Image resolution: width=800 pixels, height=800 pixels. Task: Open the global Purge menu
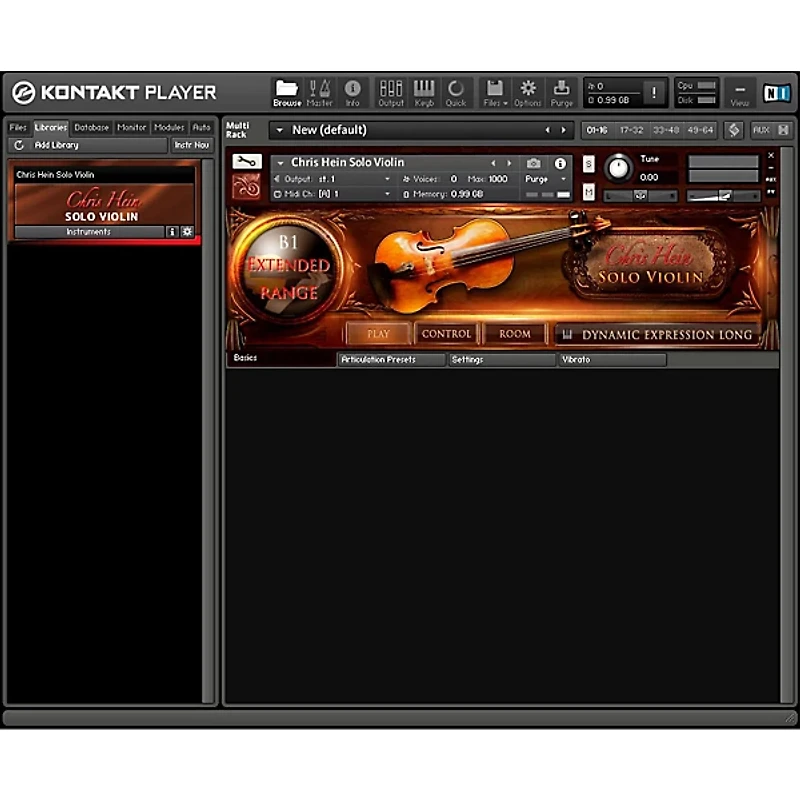point(562,93)
